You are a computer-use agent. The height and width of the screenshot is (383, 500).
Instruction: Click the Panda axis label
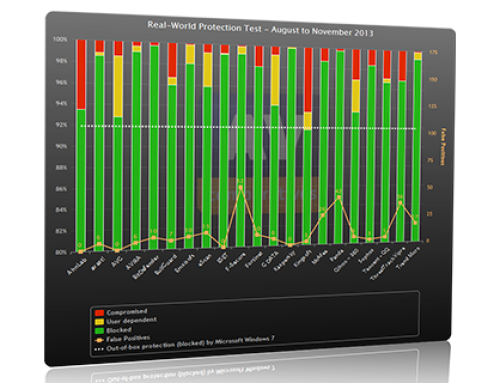pyautogui.click(x=337, y=256)
